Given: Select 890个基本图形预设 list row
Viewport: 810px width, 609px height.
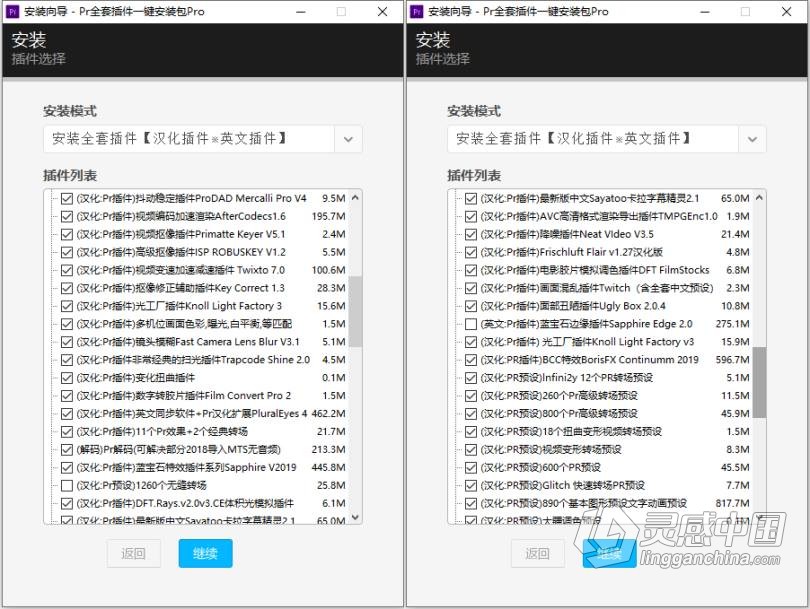Looking at the screenshot, I should click(x=608, y=503).
